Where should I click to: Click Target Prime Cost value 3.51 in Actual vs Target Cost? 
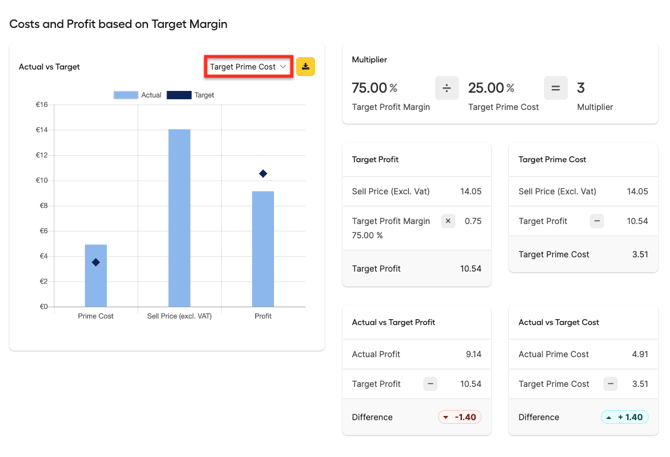[640, 384]
